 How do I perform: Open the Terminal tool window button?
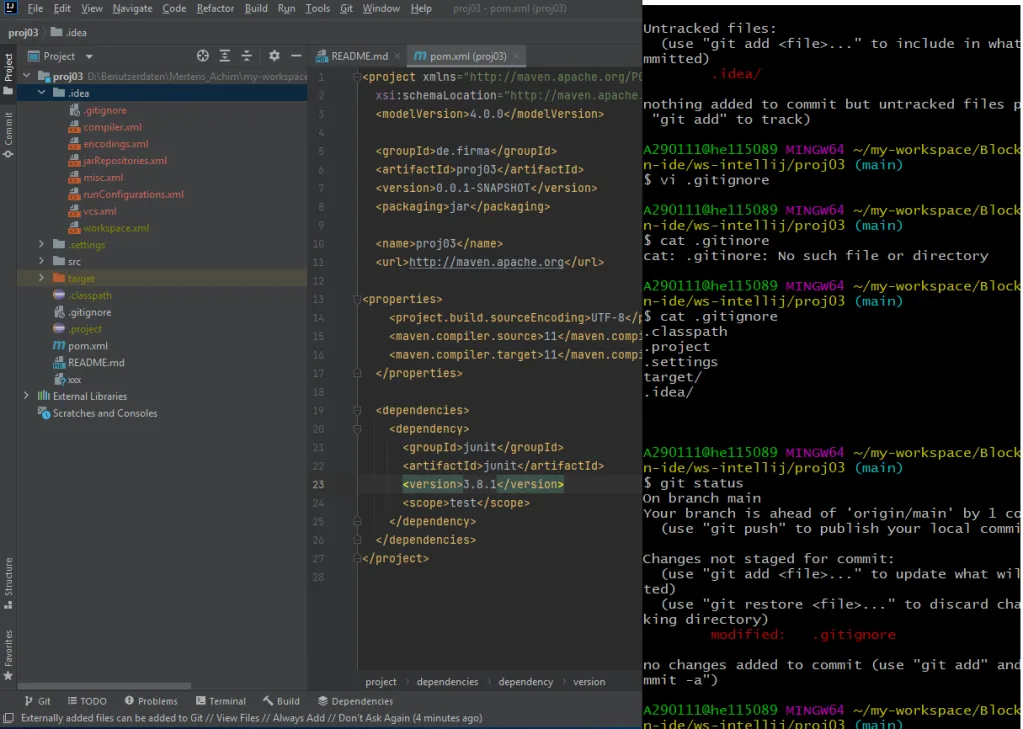pos(221,701)
